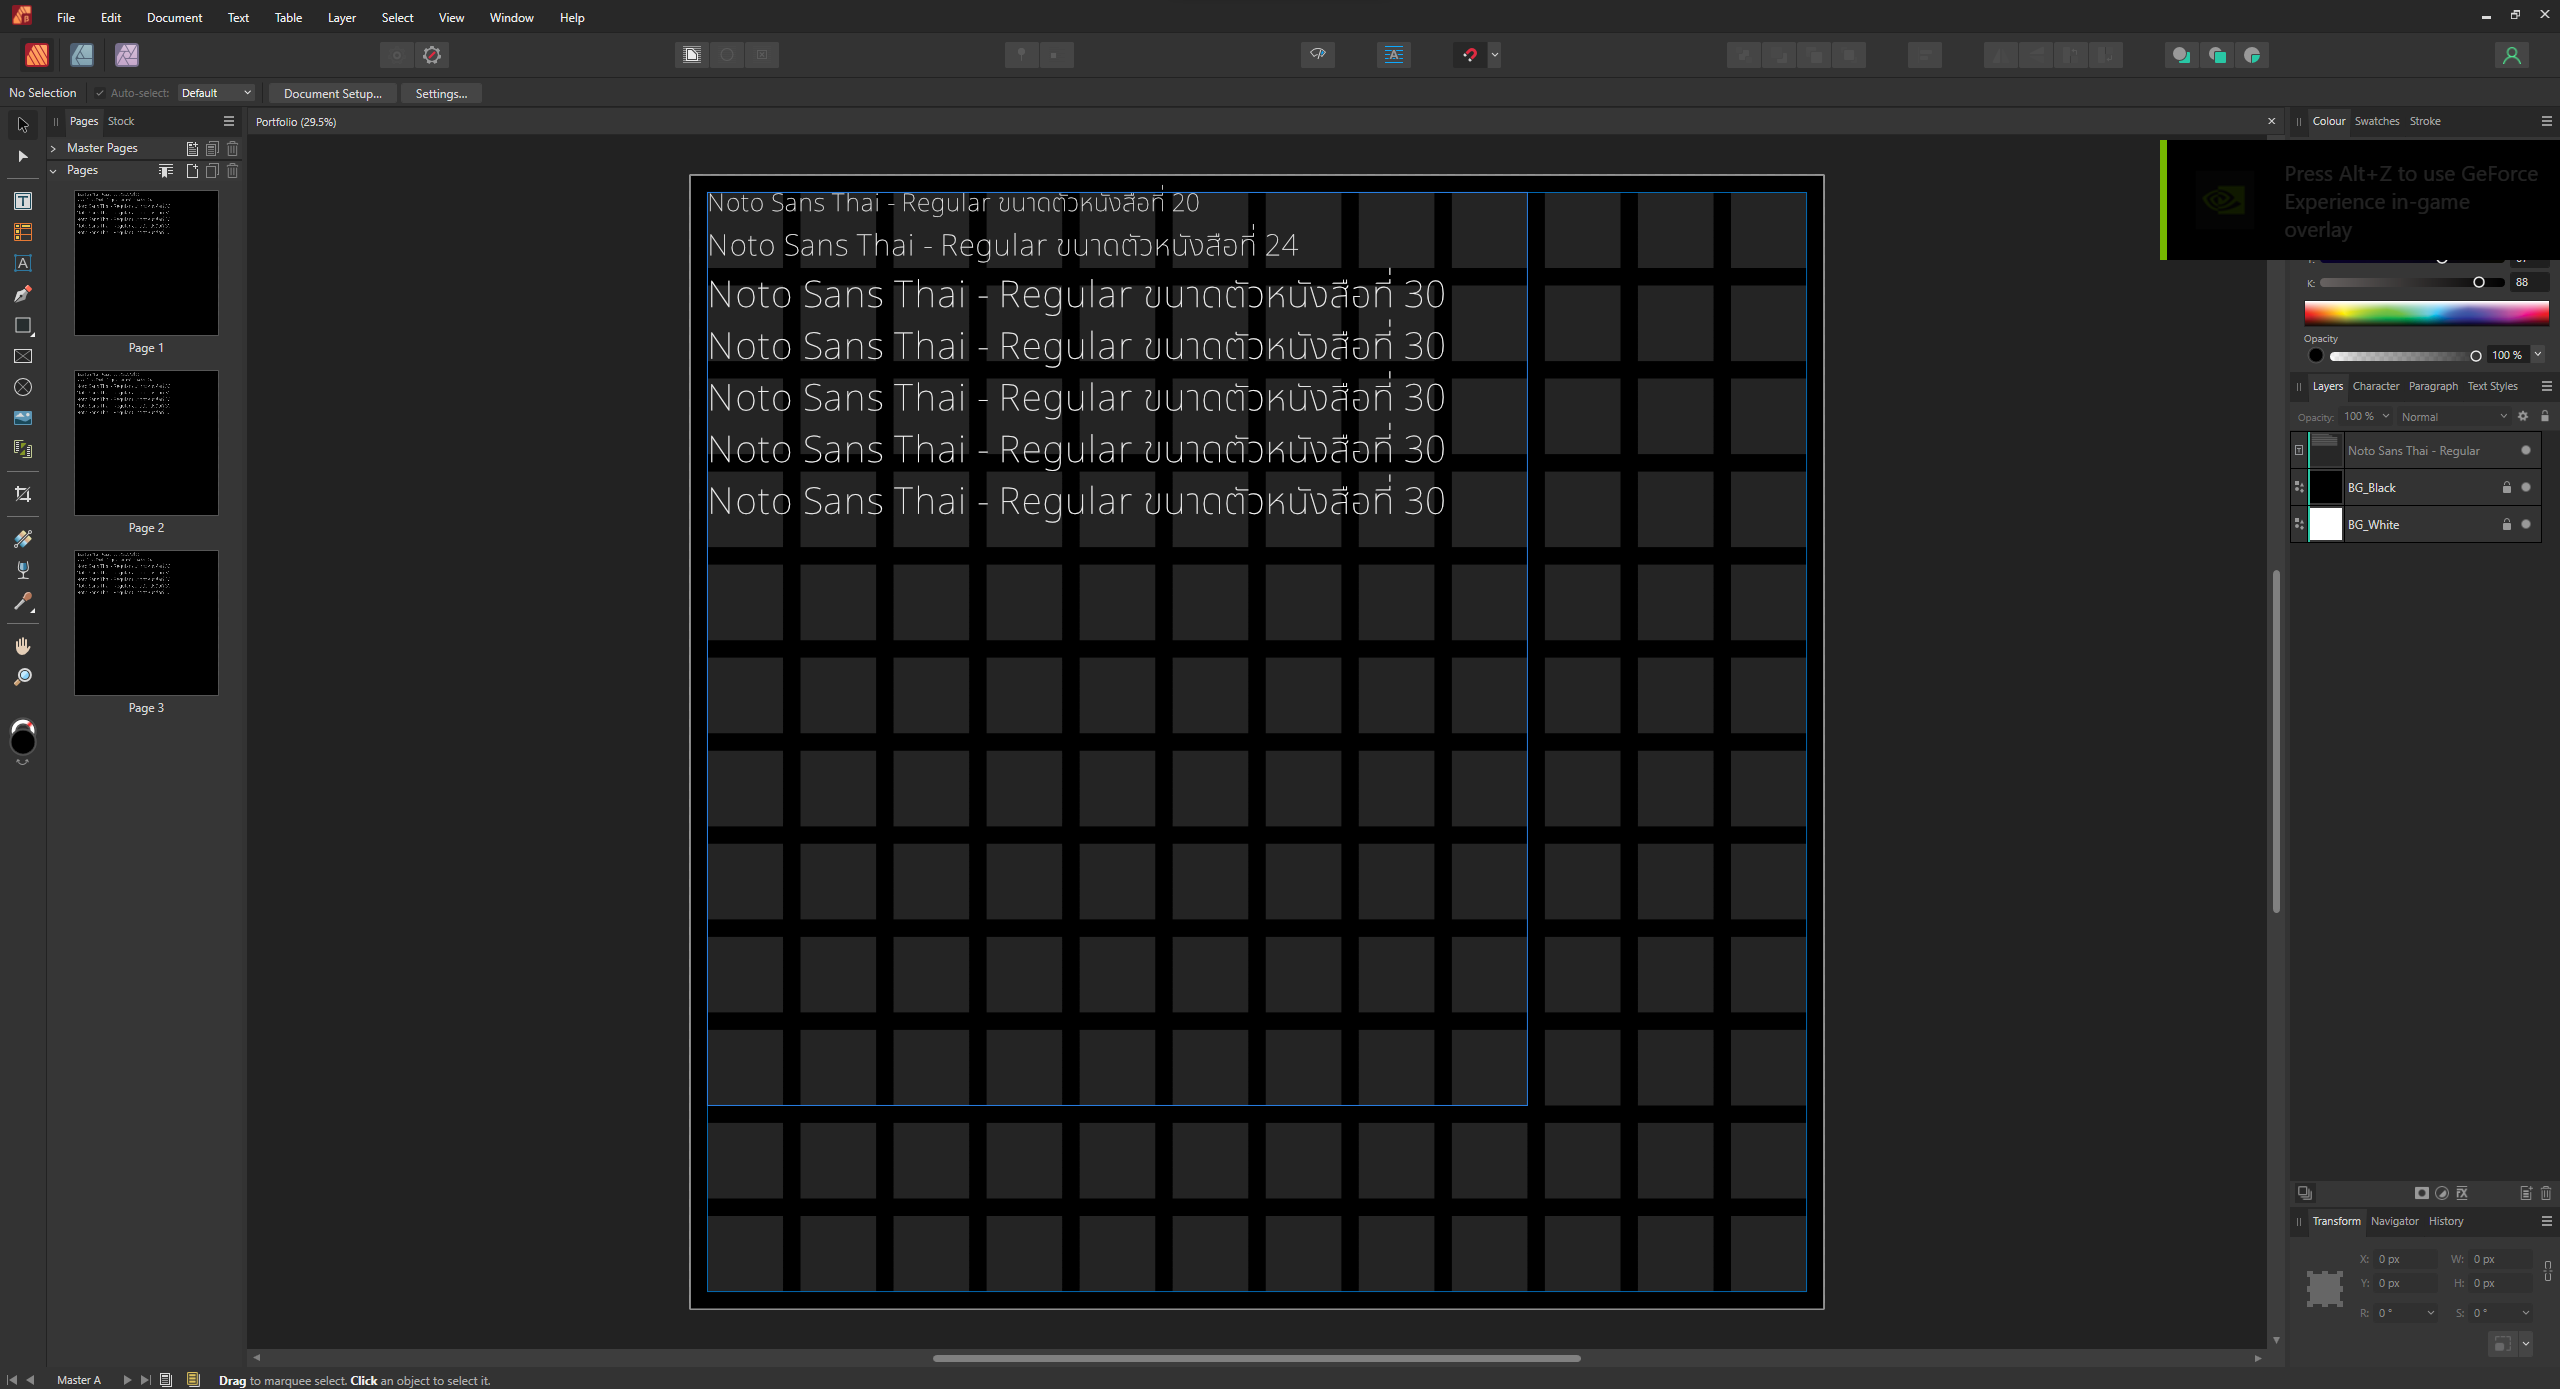
Task: Open the account icon in toolbar
Action: [2511, 55]
